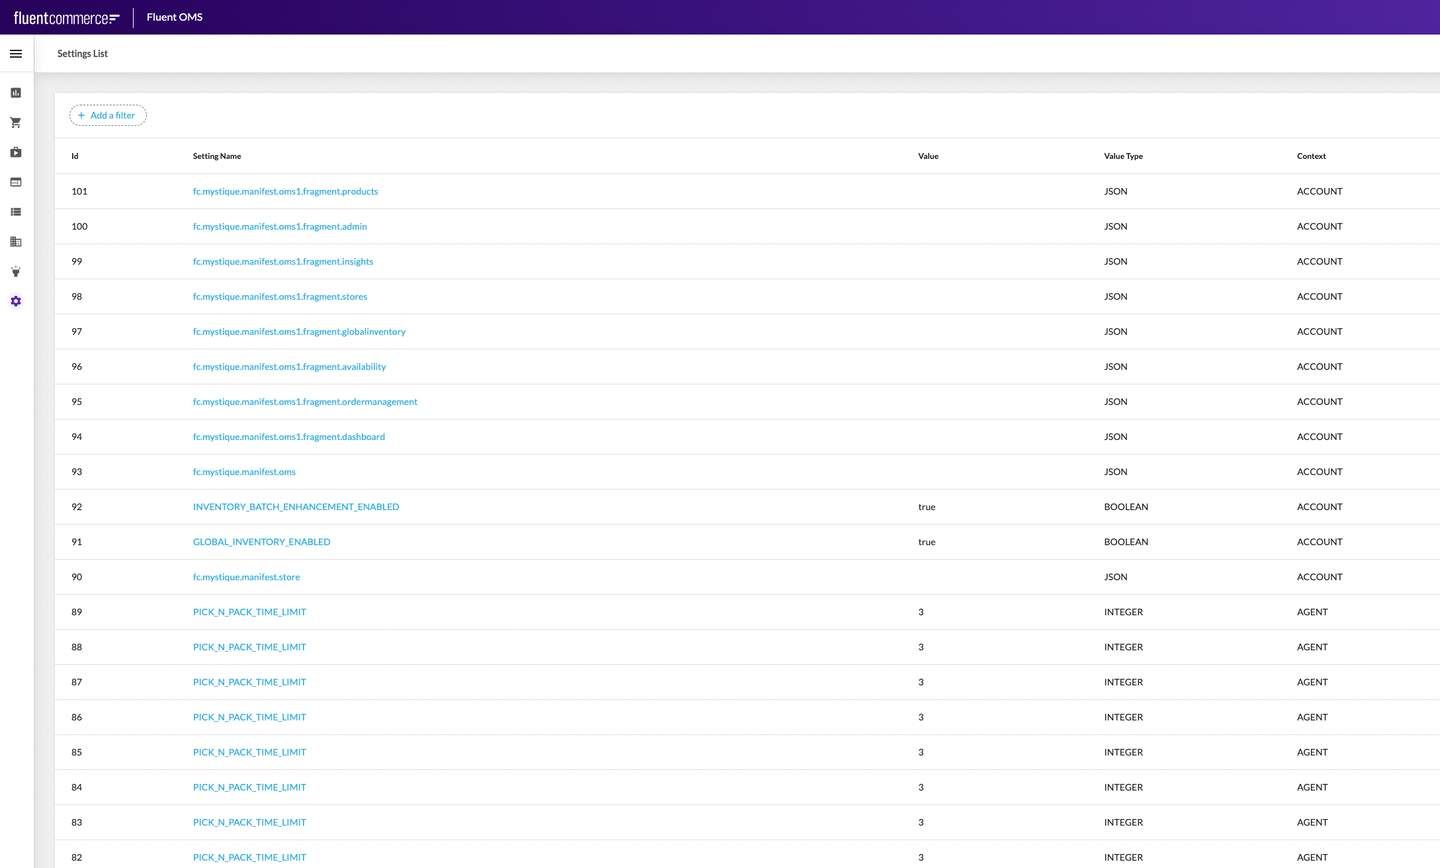Open the INVENTORY_BATCH_ENHANCEMENT_ENABLED setting
This screenshot has height=868, width=1440.
coord(296,506)
